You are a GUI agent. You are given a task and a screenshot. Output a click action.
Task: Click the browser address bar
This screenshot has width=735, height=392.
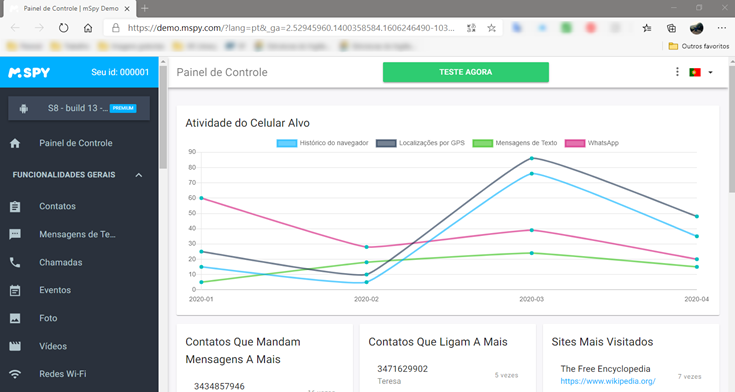[x=291, y=28]
